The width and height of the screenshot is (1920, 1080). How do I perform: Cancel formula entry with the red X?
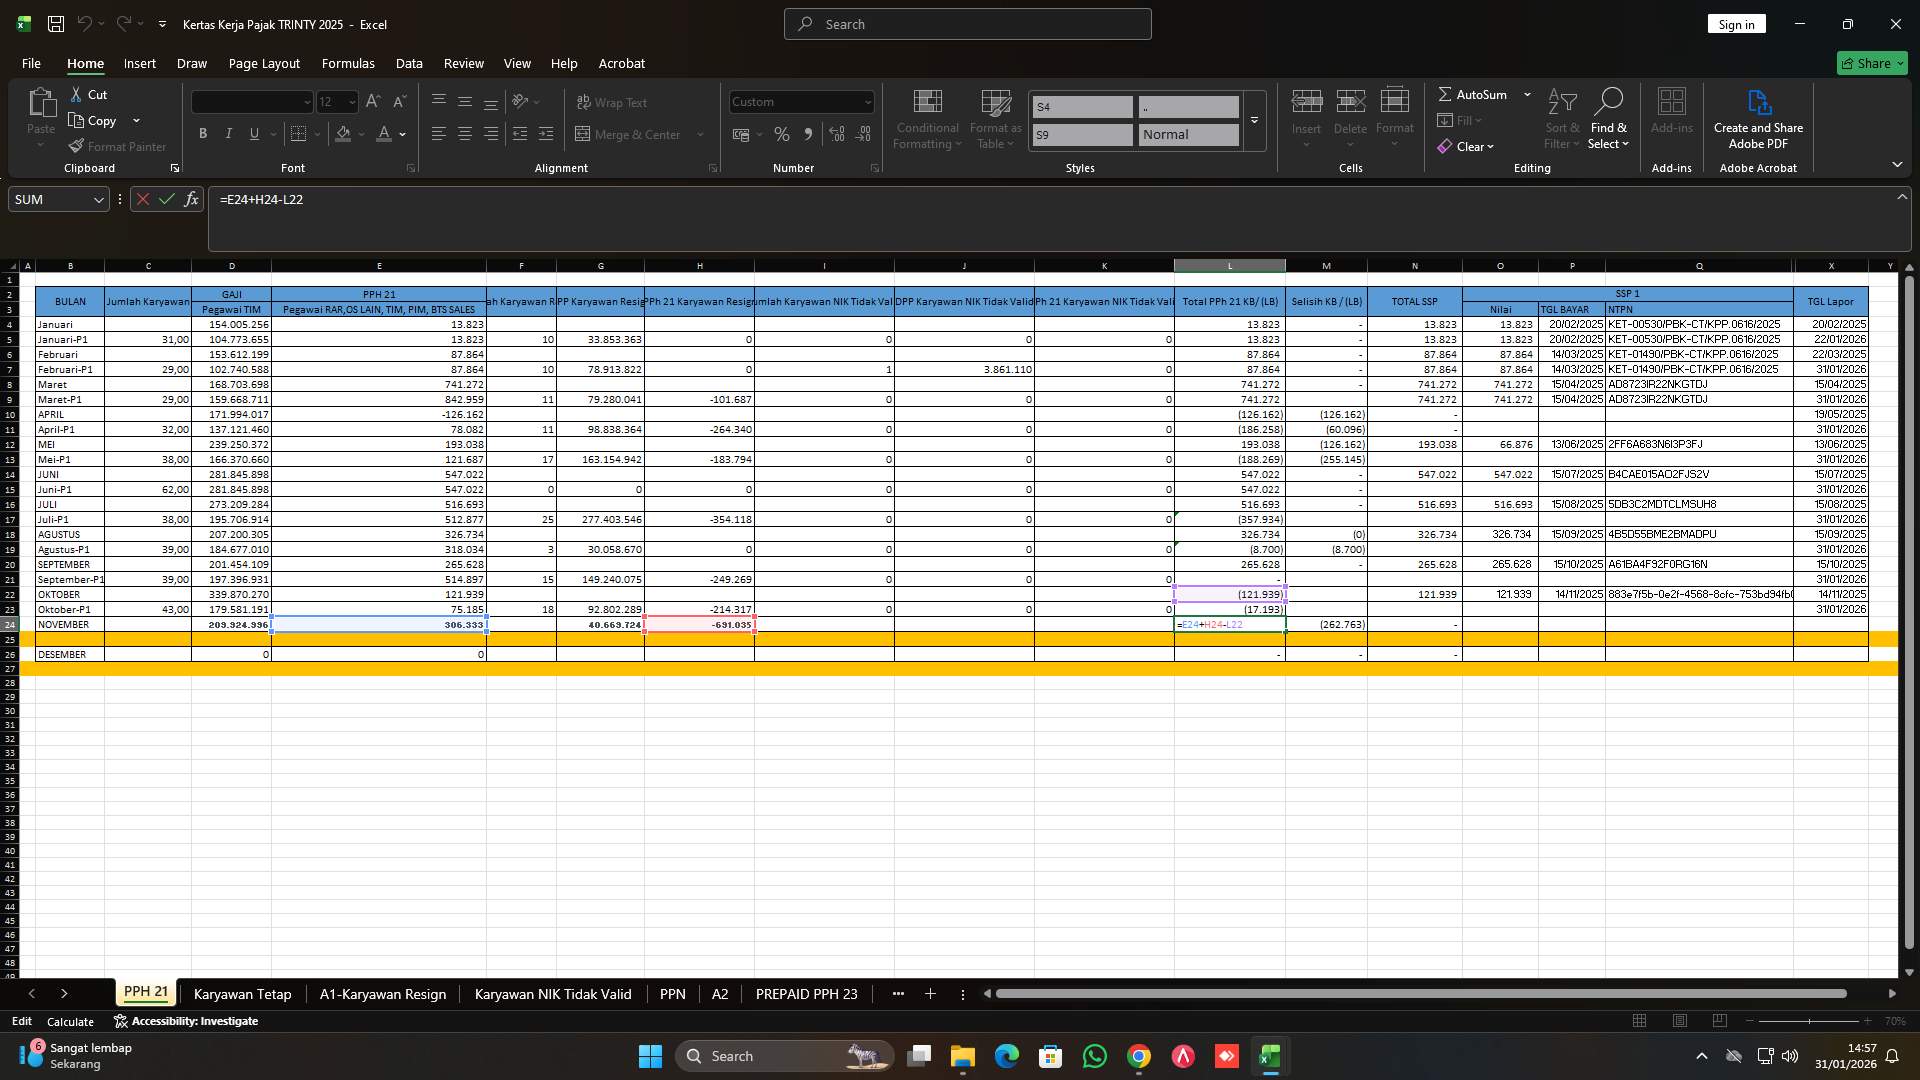pos(143,199)
